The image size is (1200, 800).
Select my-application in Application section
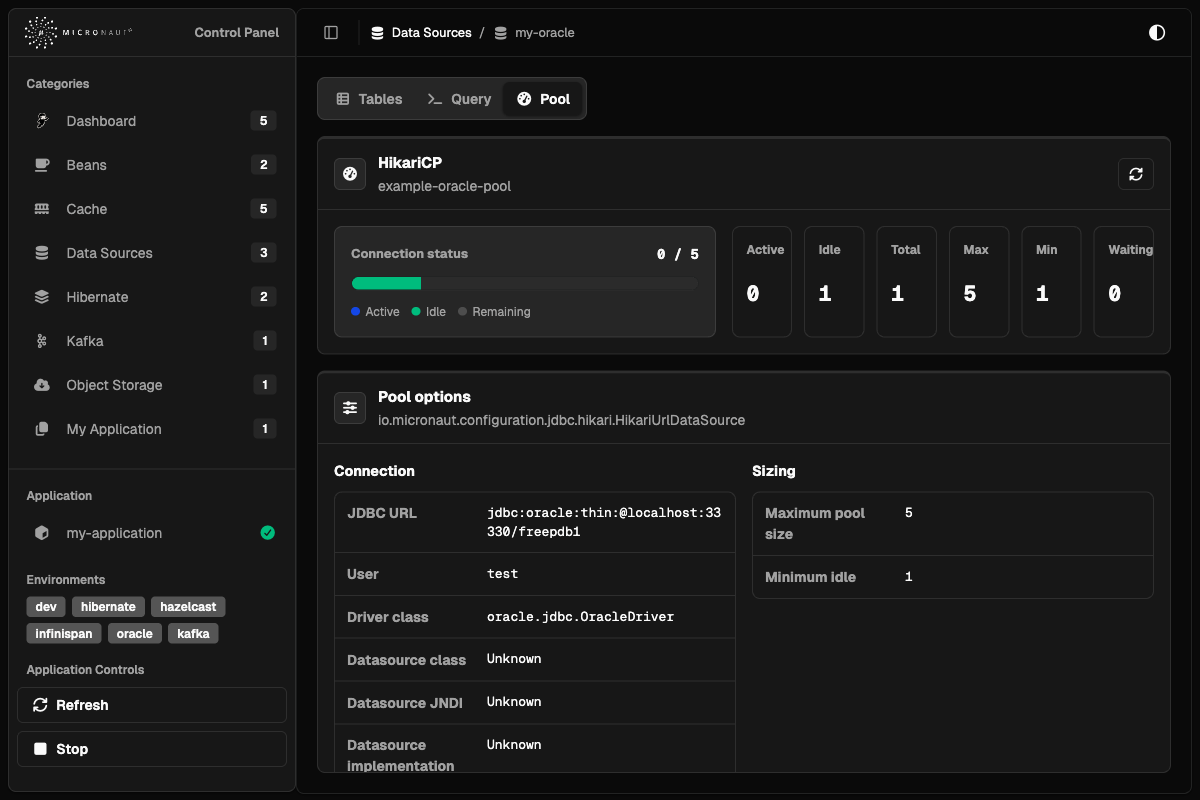click(x=152, y=533)
